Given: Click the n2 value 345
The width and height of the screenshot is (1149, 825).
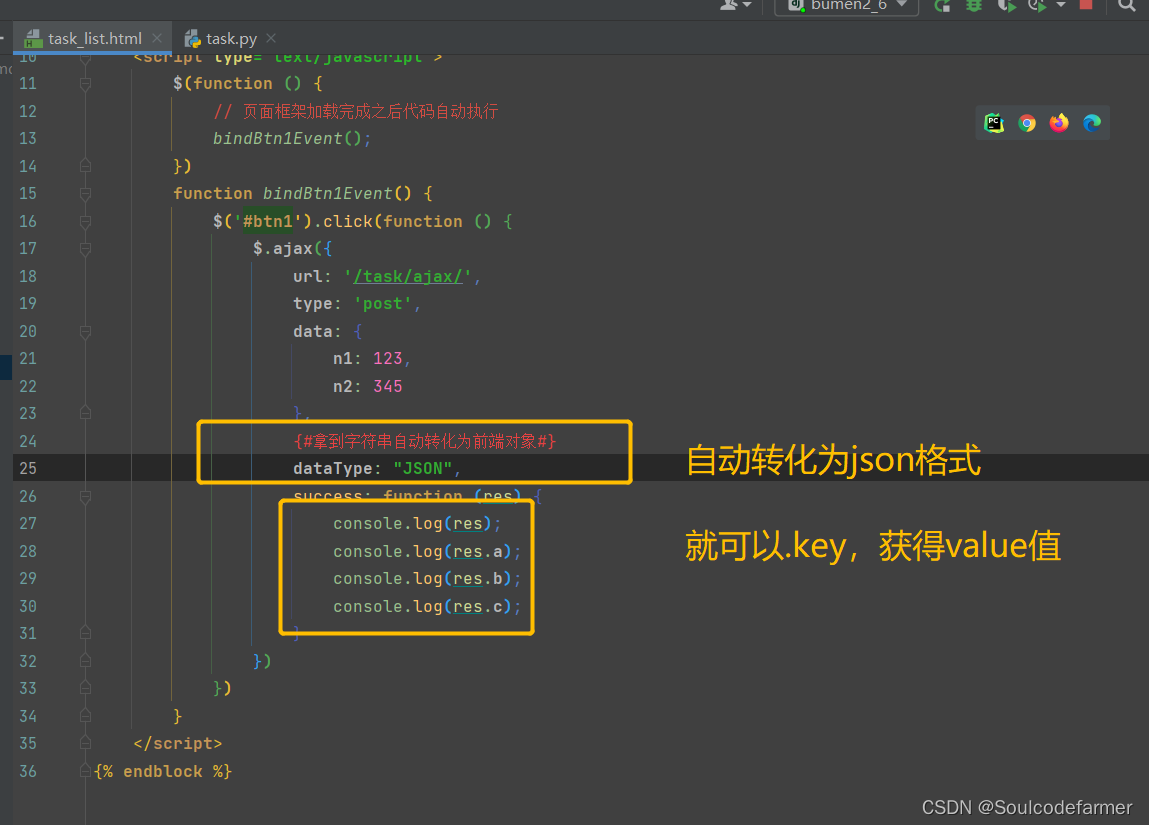Looking at the screenshot, I should (x=388, y=386).
